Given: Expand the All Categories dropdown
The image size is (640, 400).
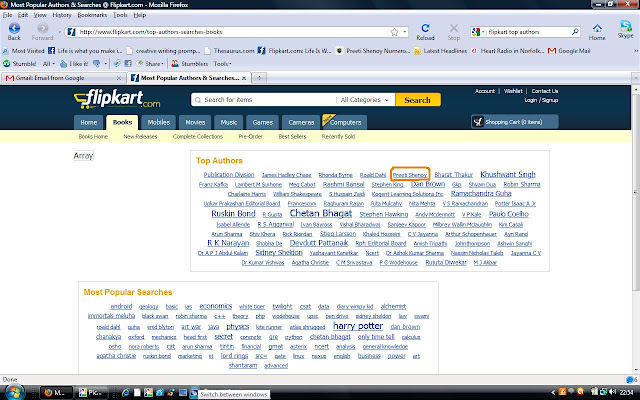Looking at the screenshot, I should pyautogui.click(x=364, y=100).
